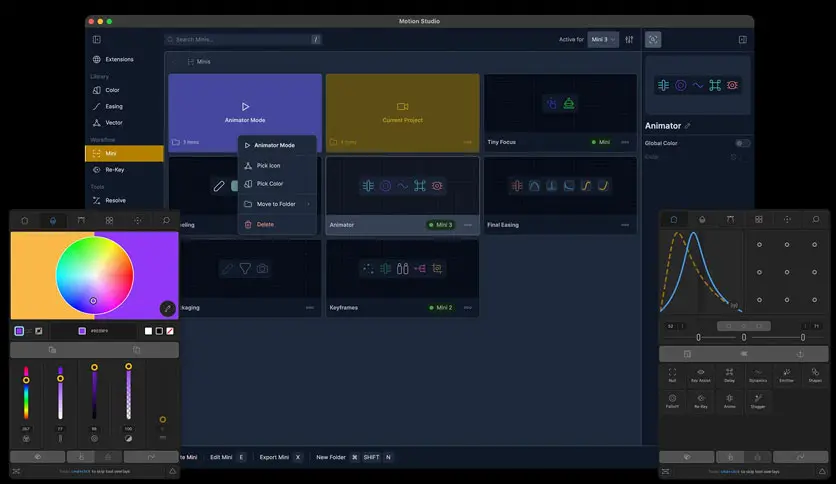Click the Mini badge on Tiny Focus
This screenshot has width=836, height=484.
click(x=601, y=142)
